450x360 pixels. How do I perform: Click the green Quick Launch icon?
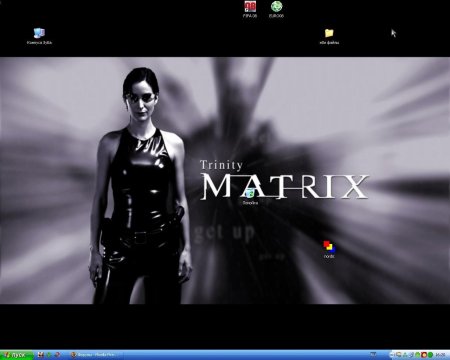(49, 355)
